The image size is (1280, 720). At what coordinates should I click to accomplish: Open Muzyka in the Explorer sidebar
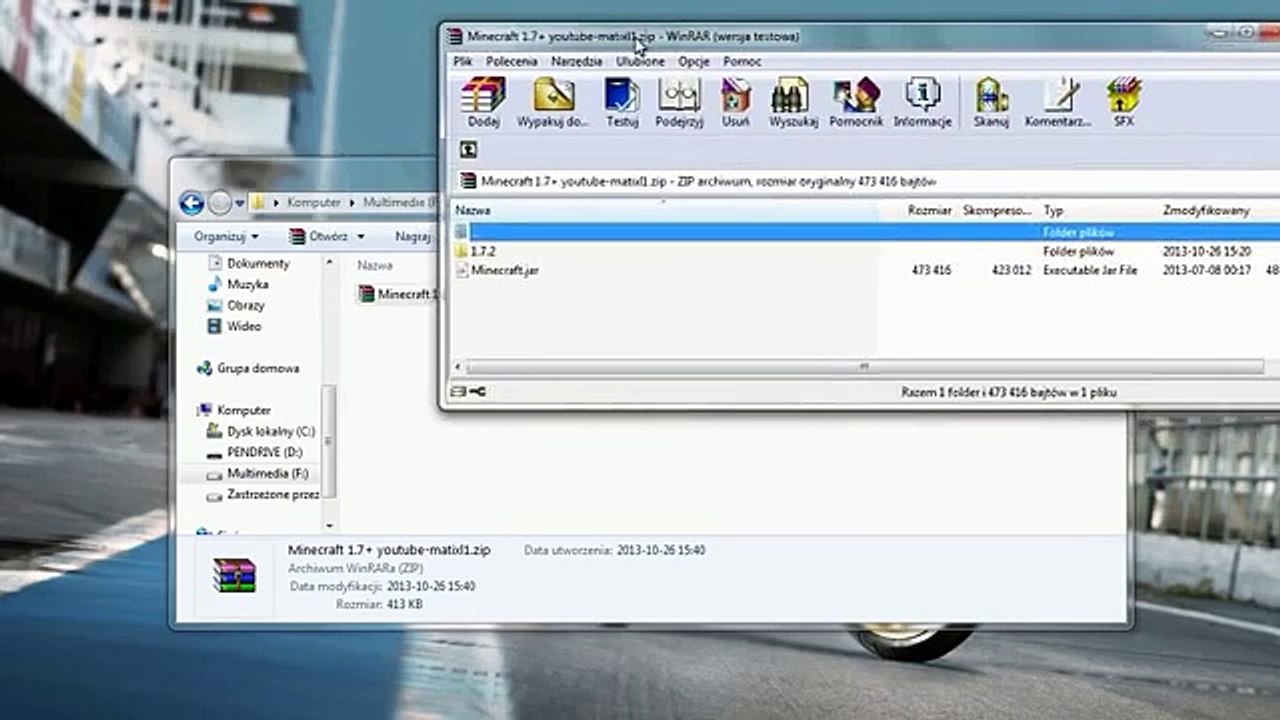coord(247,284)
